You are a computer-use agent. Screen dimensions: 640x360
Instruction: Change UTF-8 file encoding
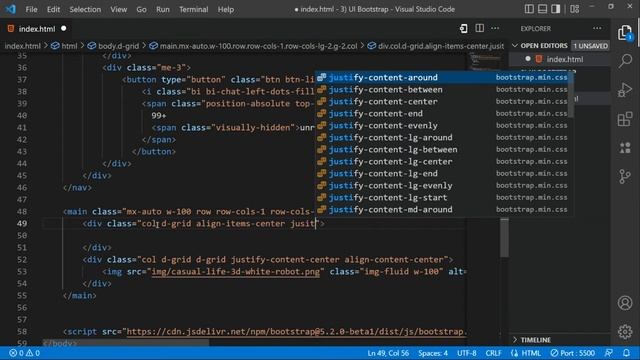tap(467, 353)
